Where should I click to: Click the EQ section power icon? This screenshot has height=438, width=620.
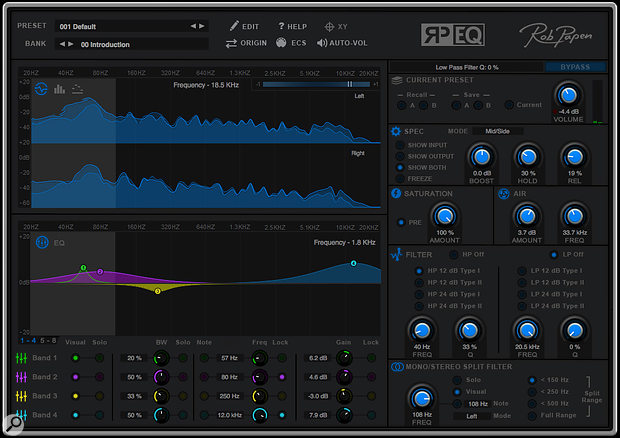pyautogui.click(x=42, y=242)
